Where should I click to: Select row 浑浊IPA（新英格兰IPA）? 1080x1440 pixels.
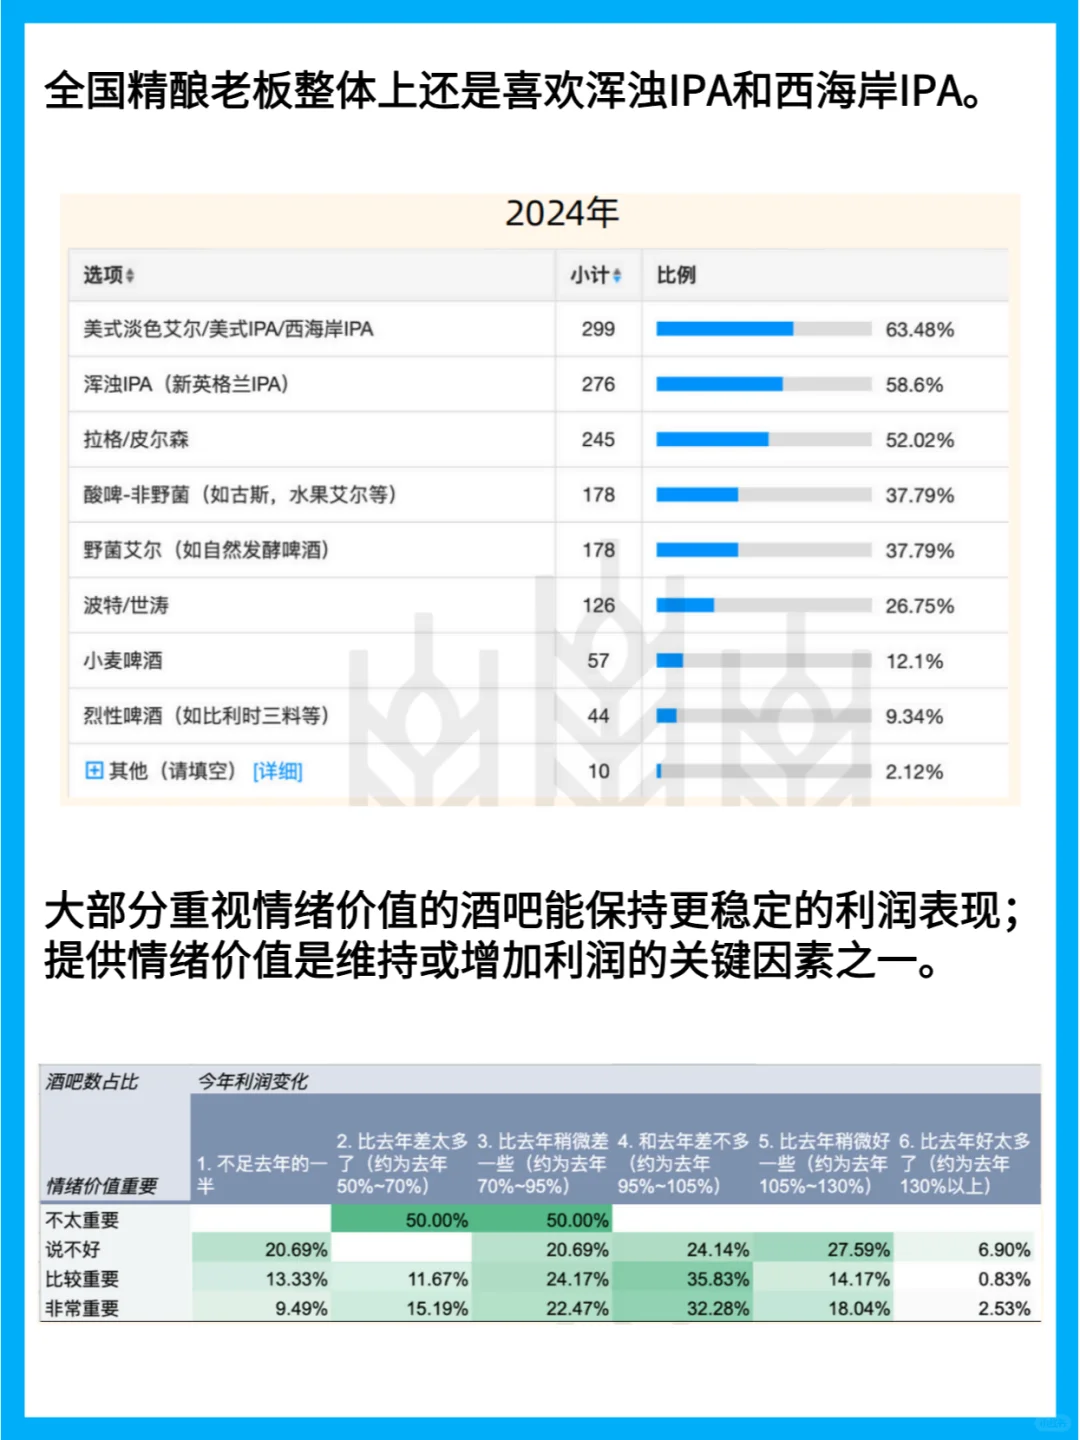pyautogui.click(x=539, y=384)
